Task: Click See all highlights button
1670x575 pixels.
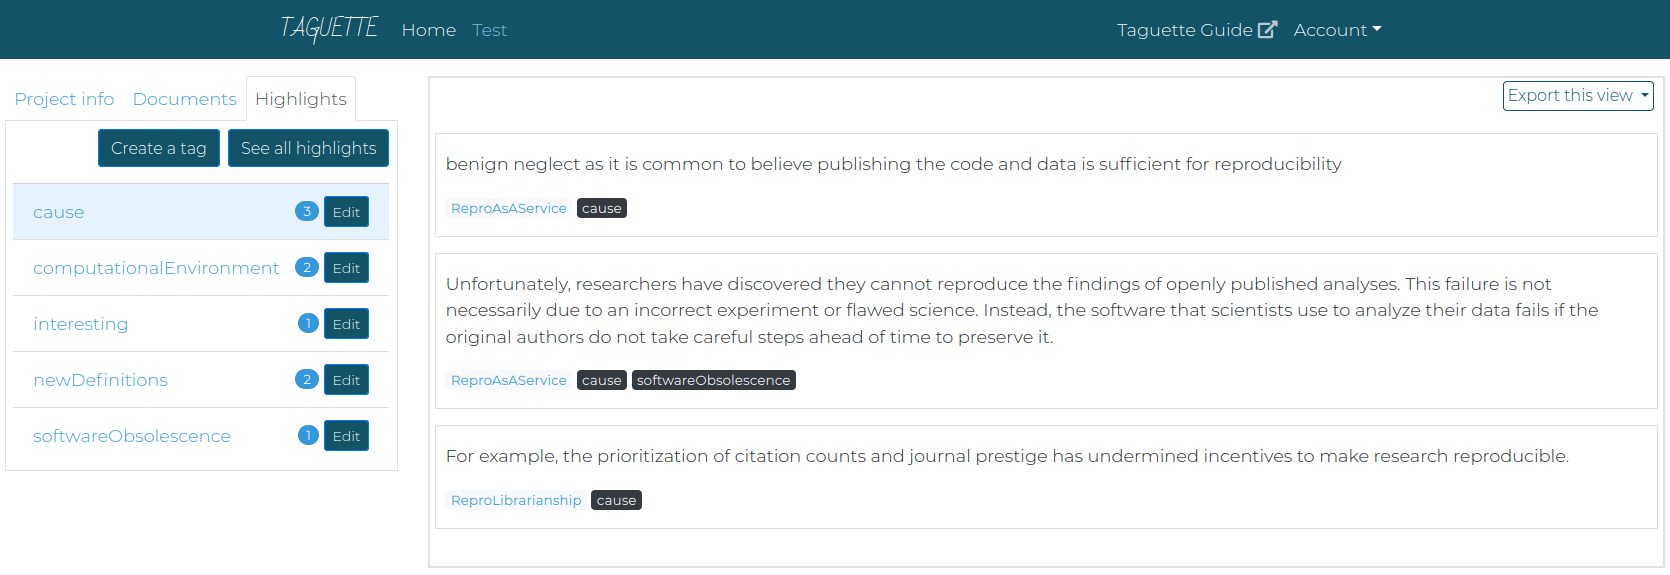Action: coord(308,148)
